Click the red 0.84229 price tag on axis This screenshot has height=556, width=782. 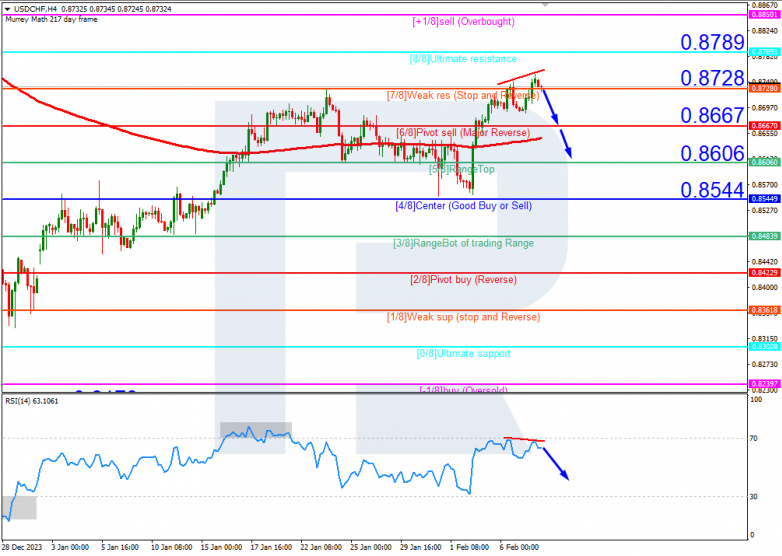(x=764, y=273)
